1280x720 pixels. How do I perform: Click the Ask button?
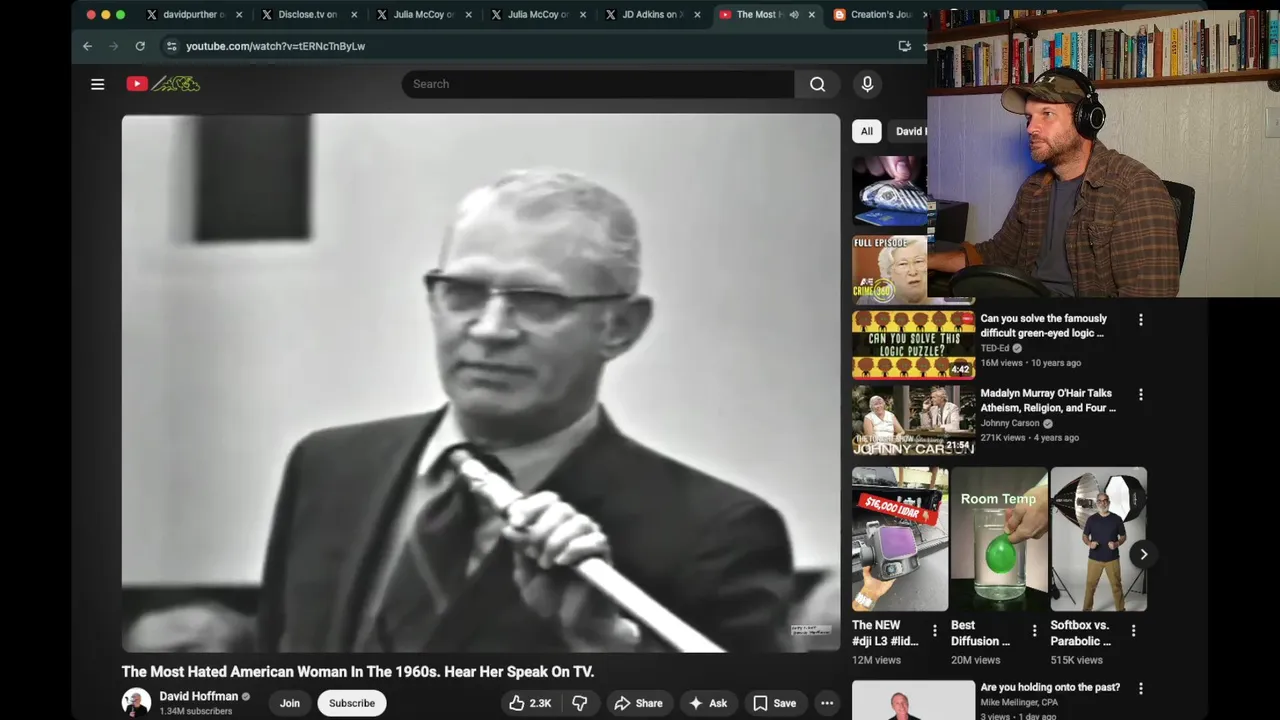click(707, 703)
